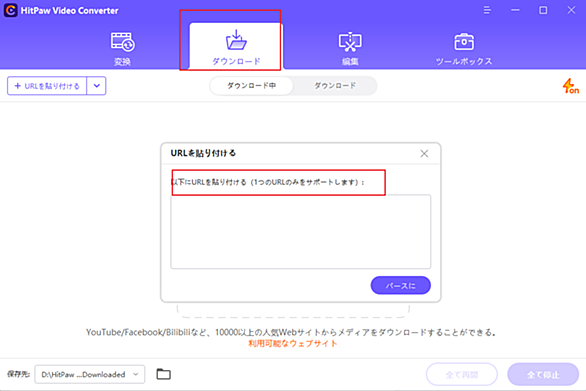586x391 pixels.
Task: Click the 保存先 label
Action: pyautogui.click(x=18, y=374)
